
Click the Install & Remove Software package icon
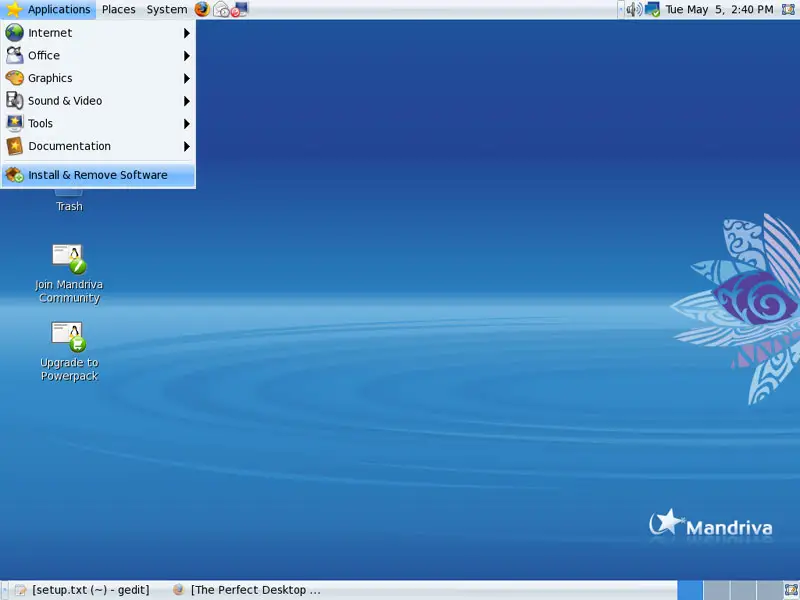coord(14,175)
